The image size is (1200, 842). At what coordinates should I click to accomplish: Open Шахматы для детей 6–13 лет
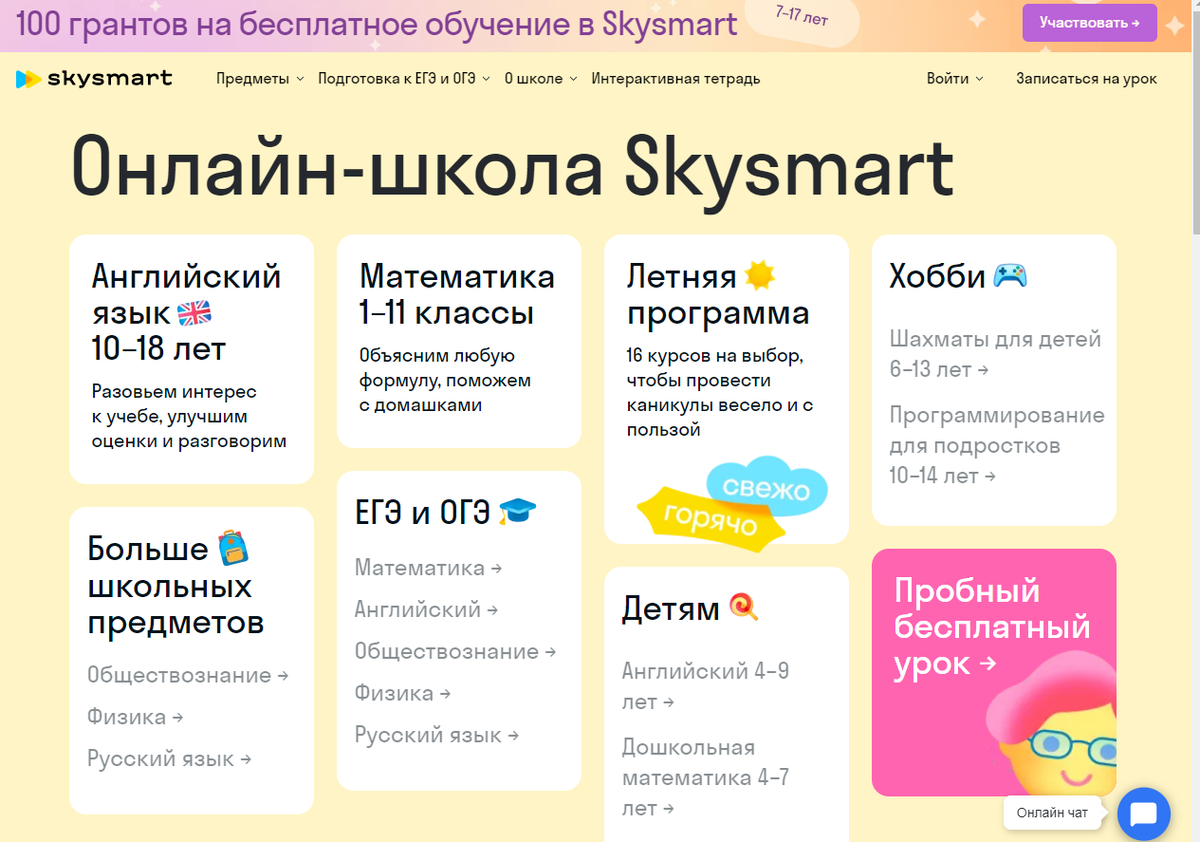tap(995, 354)
